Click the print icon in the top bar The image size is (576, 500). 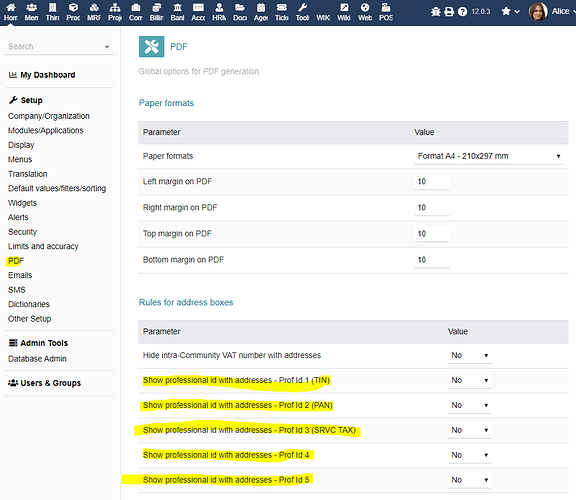tap(449, 12)
